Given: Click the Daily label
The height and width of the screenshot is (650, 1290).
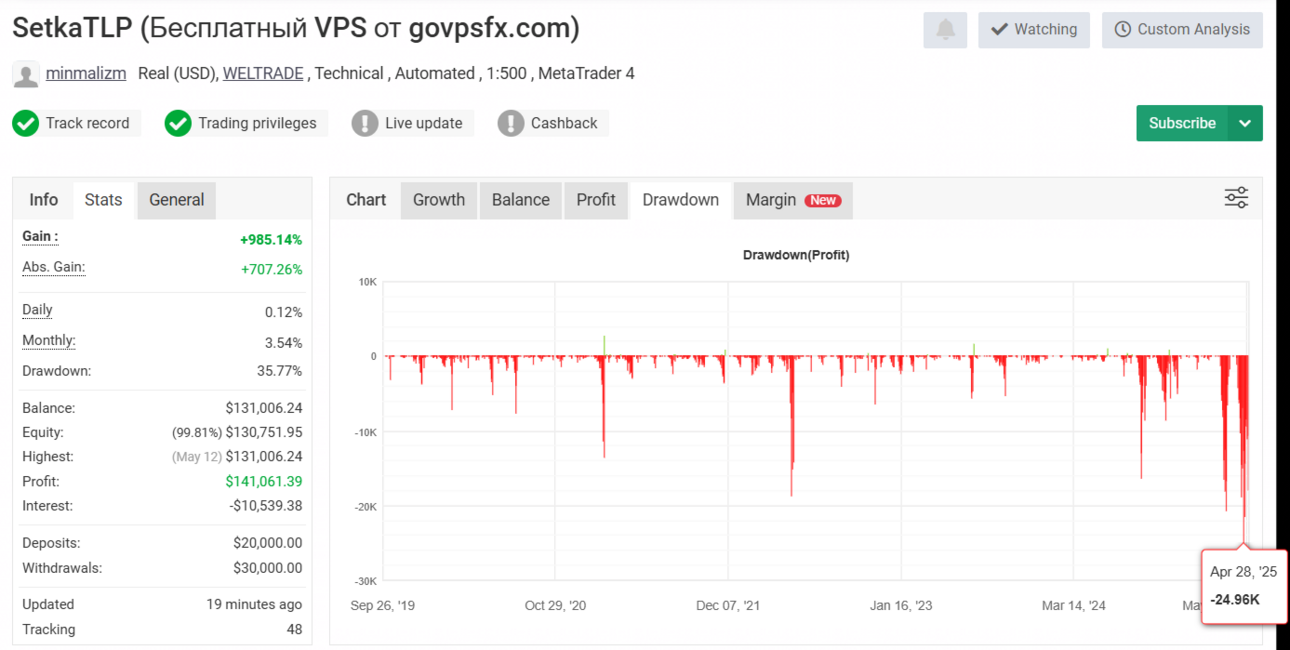Looking at the screenshot, I should click(37, 310).
